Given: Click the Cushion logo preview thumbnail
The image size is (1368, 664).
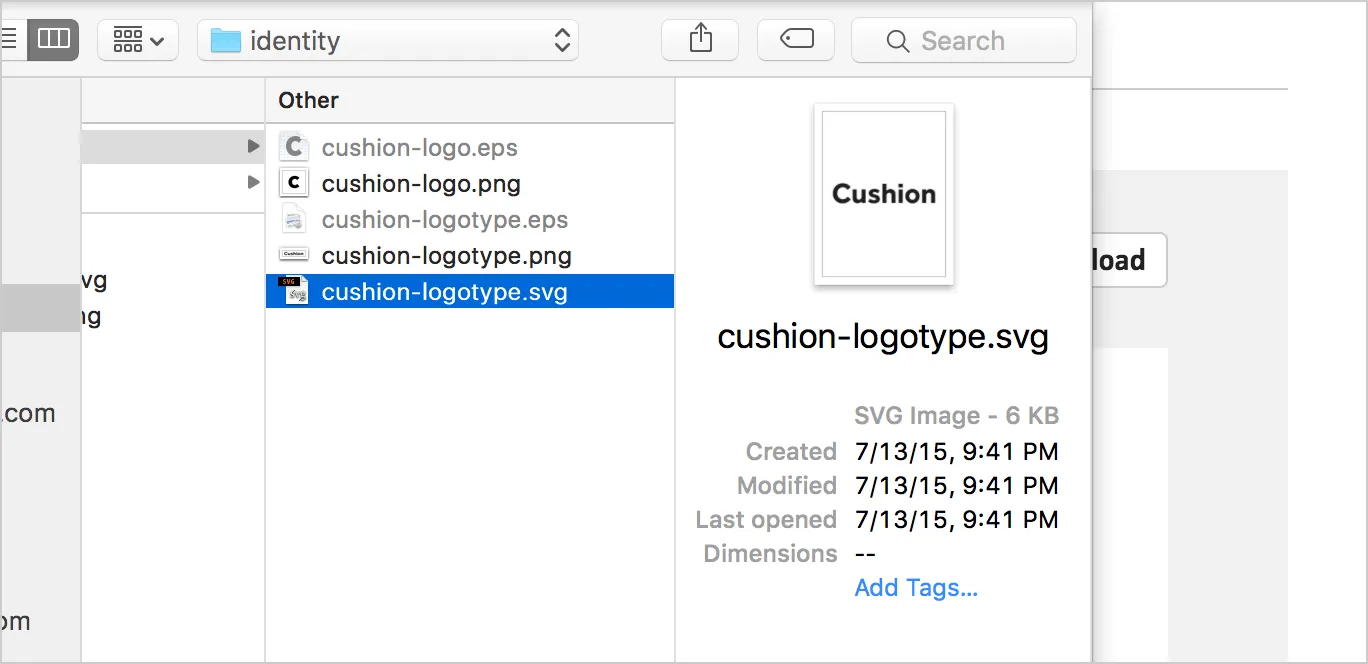Looking at the screenshot, I should point(883,195).
